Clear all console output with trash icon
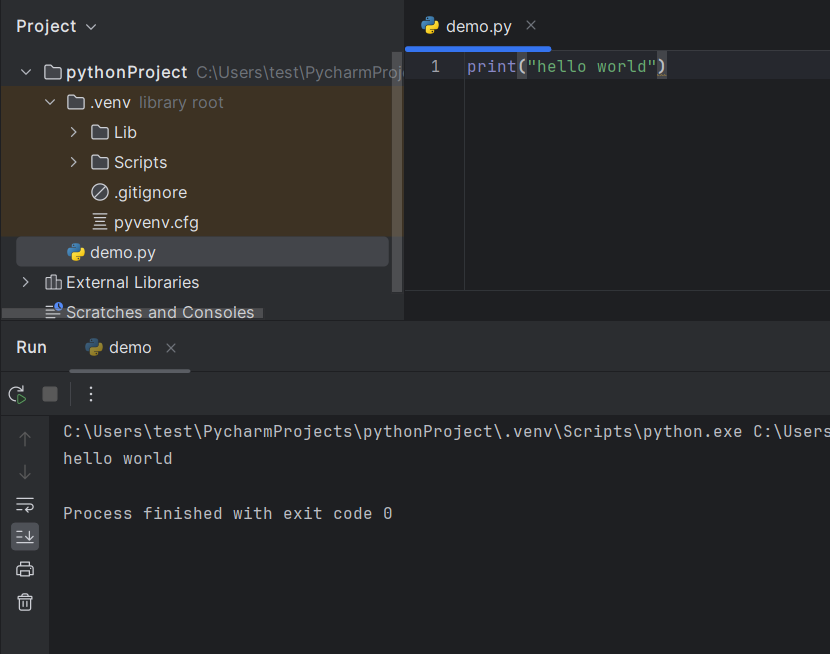The height and width of the screenshot is (654, 830). (x=25, y=601)
